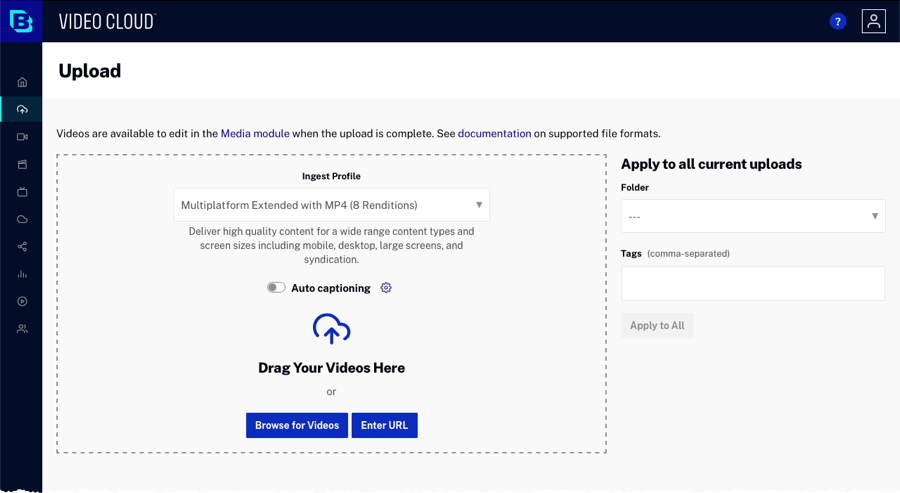900x493 pixels.
Task: Click the Tags input field
Action: pyautogui.click(x=752, y=284)
